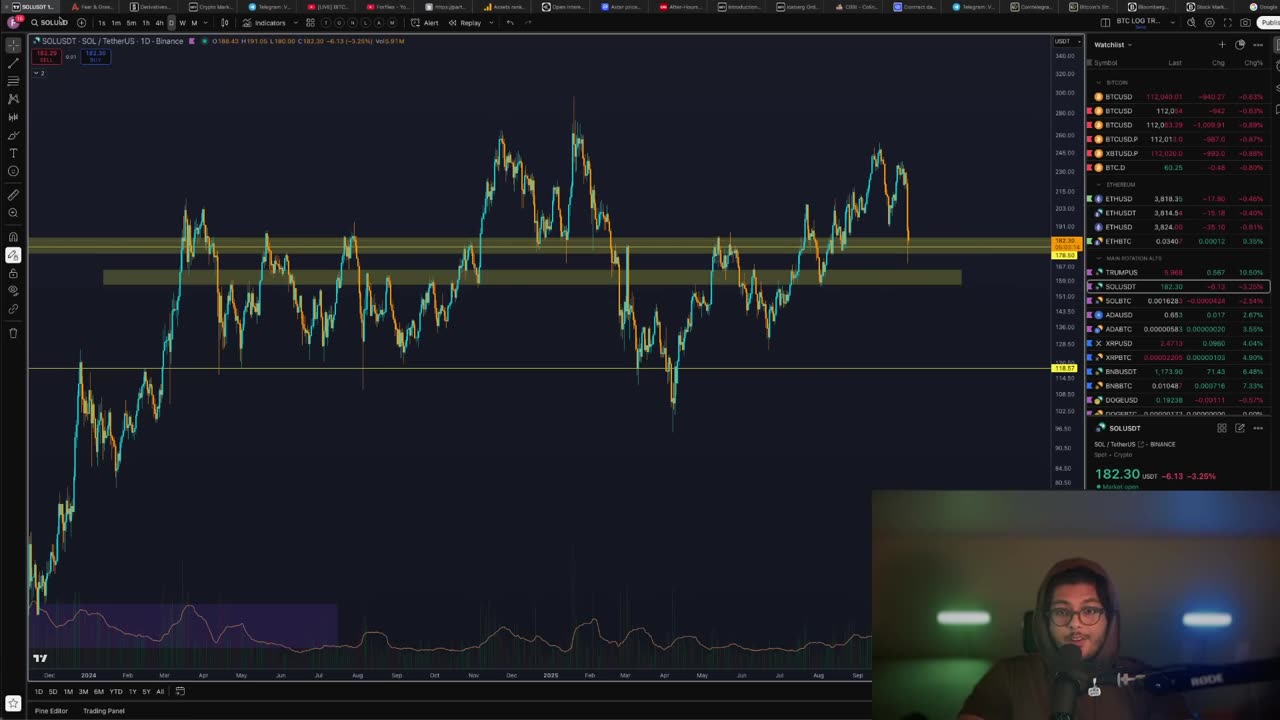Set chart range to 1D
Viewport: 1280px width, 720px height.
coord(39,691)
